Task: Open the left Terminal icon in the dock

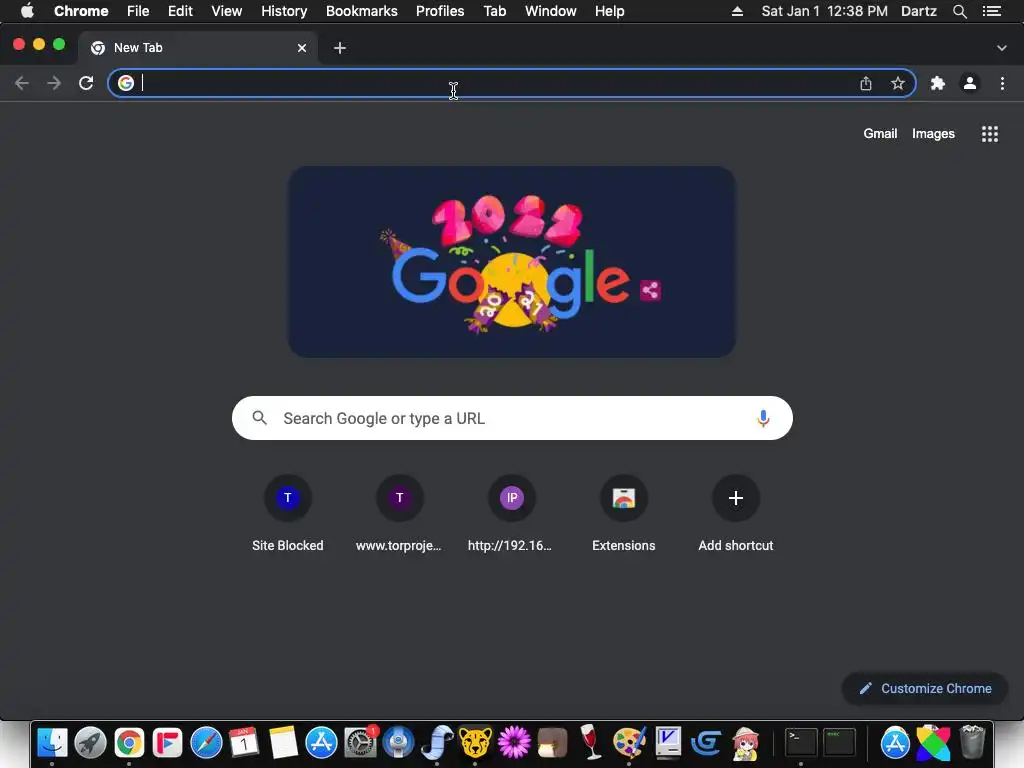Action: [801, 743]
